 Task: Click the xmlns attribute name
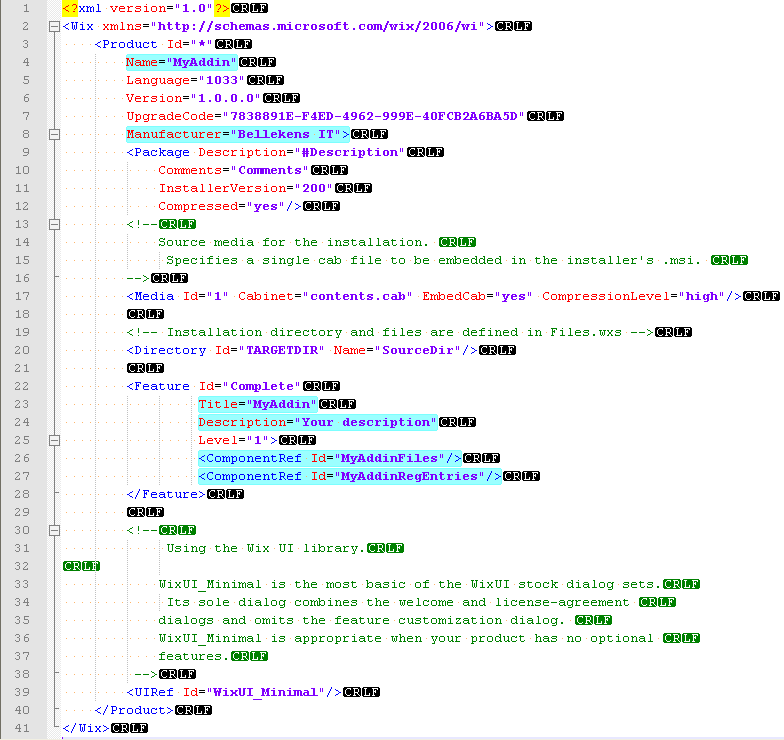(x=122, y=26)
